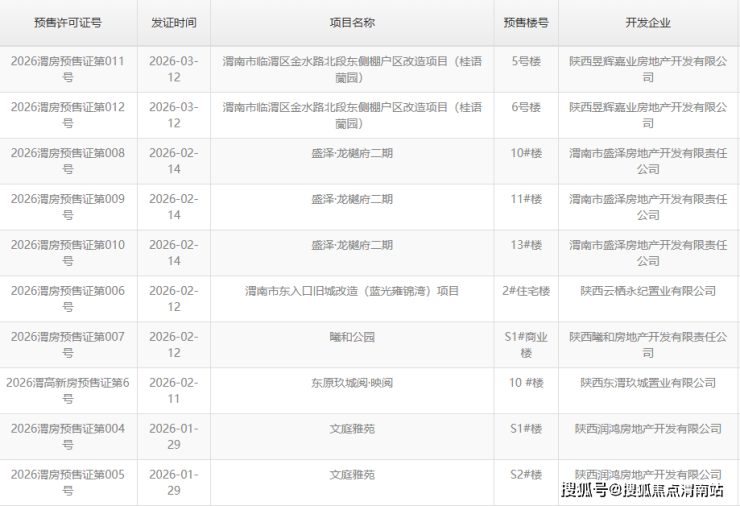
Task: Click project name in permit 012 row
Action: coord(352,115)
